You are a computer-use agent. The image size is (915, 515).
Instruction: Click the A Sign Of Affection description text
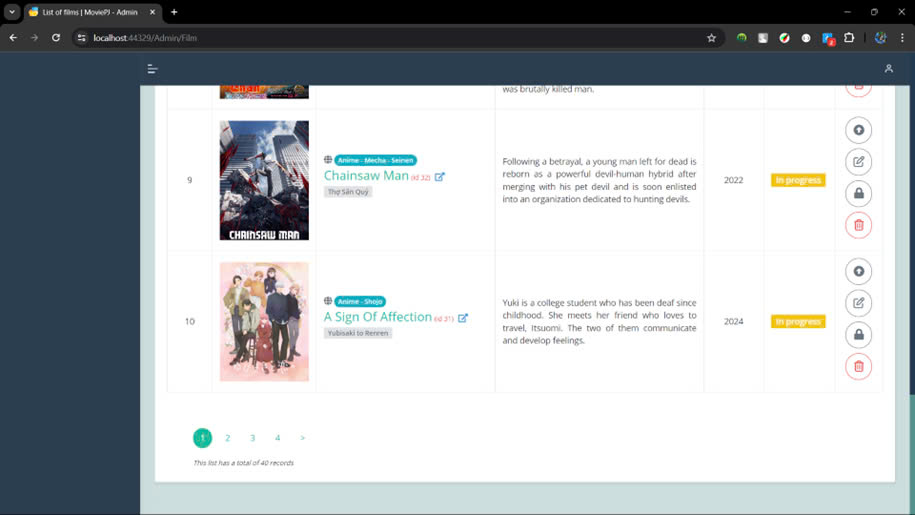click(x=599, y=321)
